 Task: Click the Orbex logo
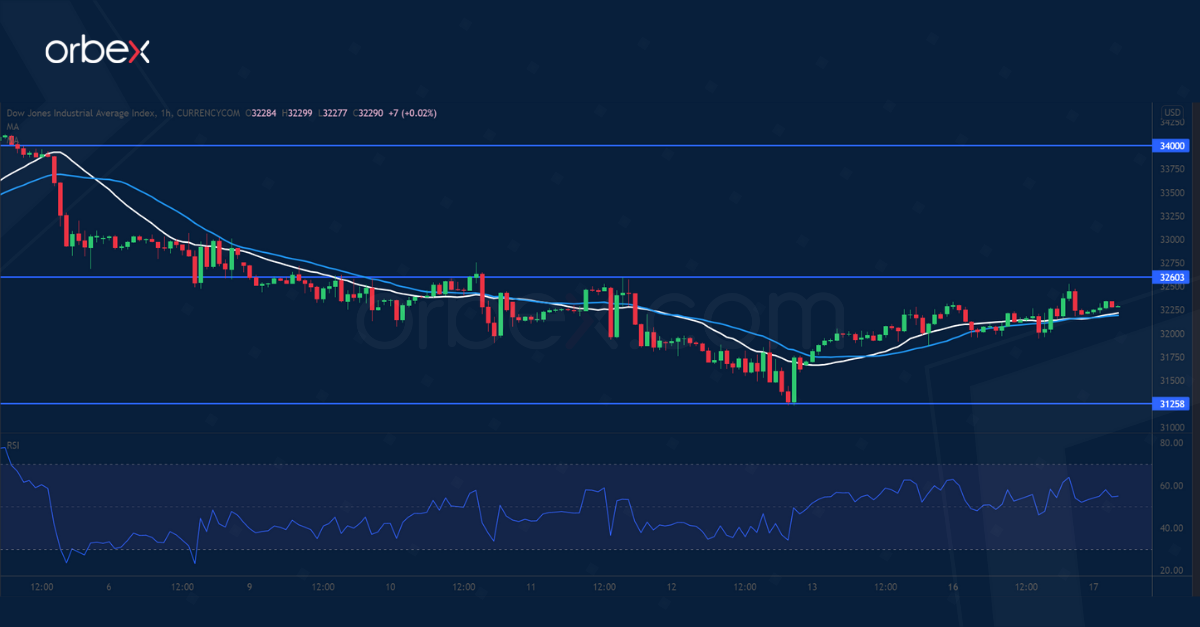click(97, 52)
